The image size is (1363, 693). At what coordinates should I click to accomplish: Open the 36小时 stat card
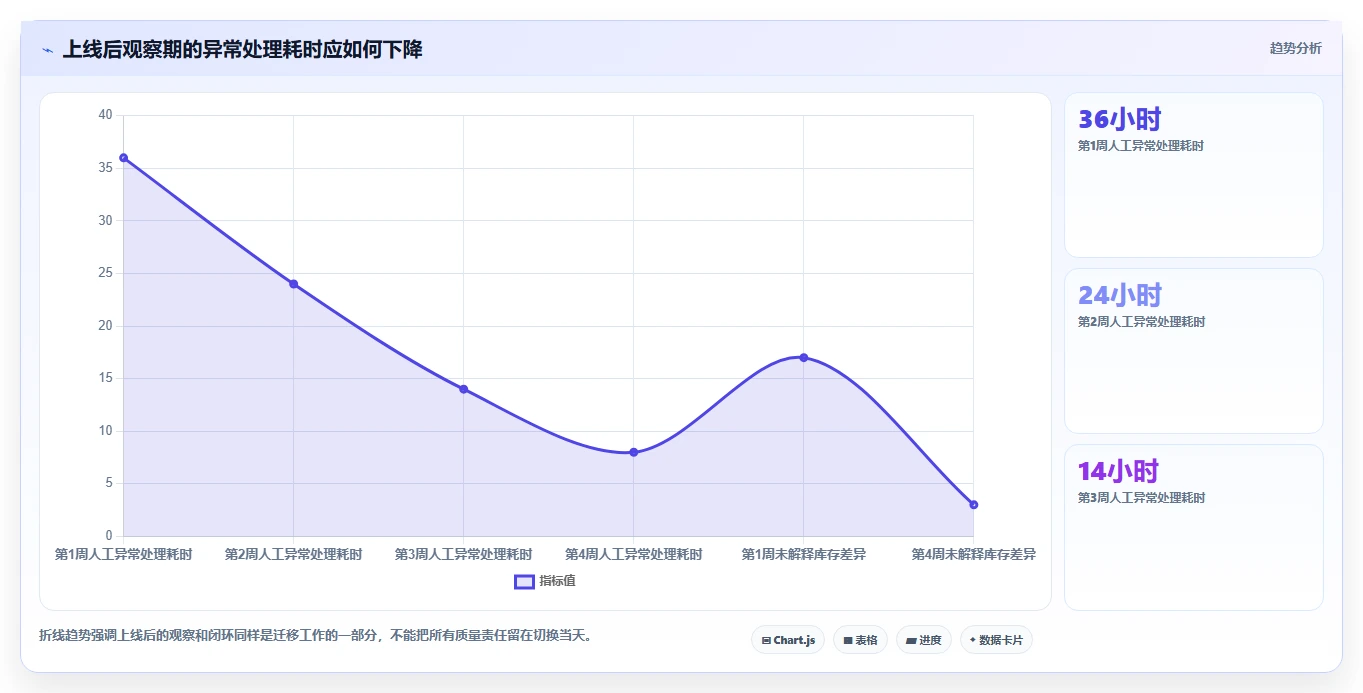[x=1193, y=175]
